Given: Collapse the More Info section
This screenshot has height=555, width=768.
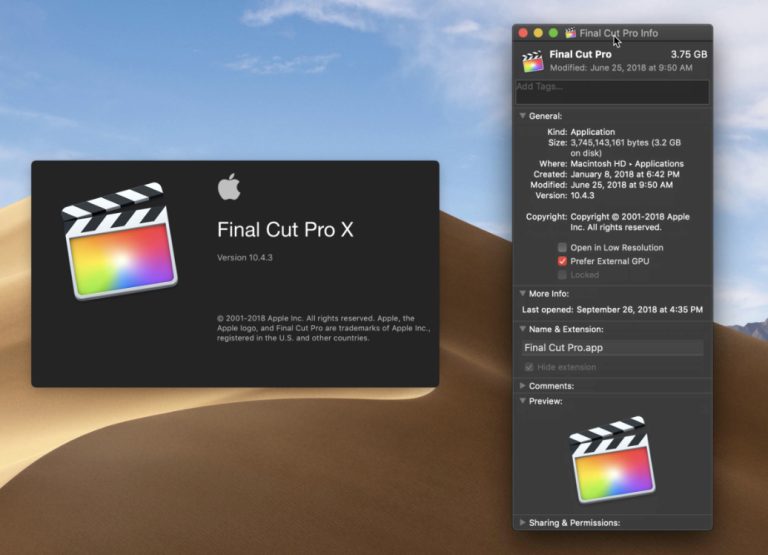Looking at the screenshot, I should pyautogui.click(x=522, y=294).
